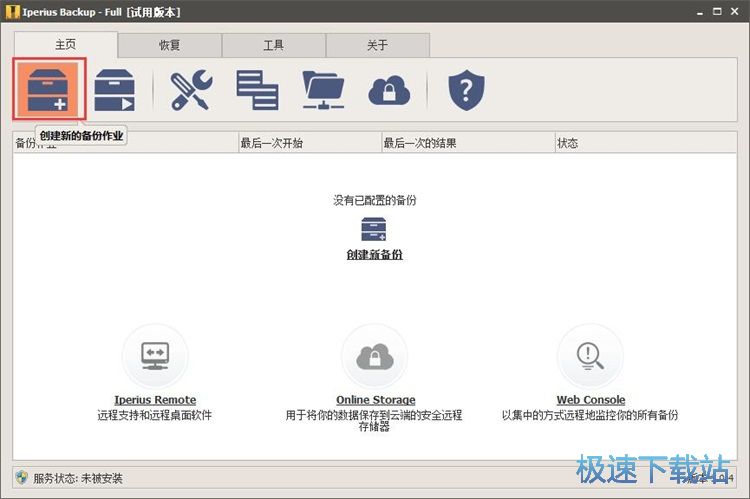Open the 工具 tab
The width and height of the screenshot is (750, 499).
click(274, 45)
